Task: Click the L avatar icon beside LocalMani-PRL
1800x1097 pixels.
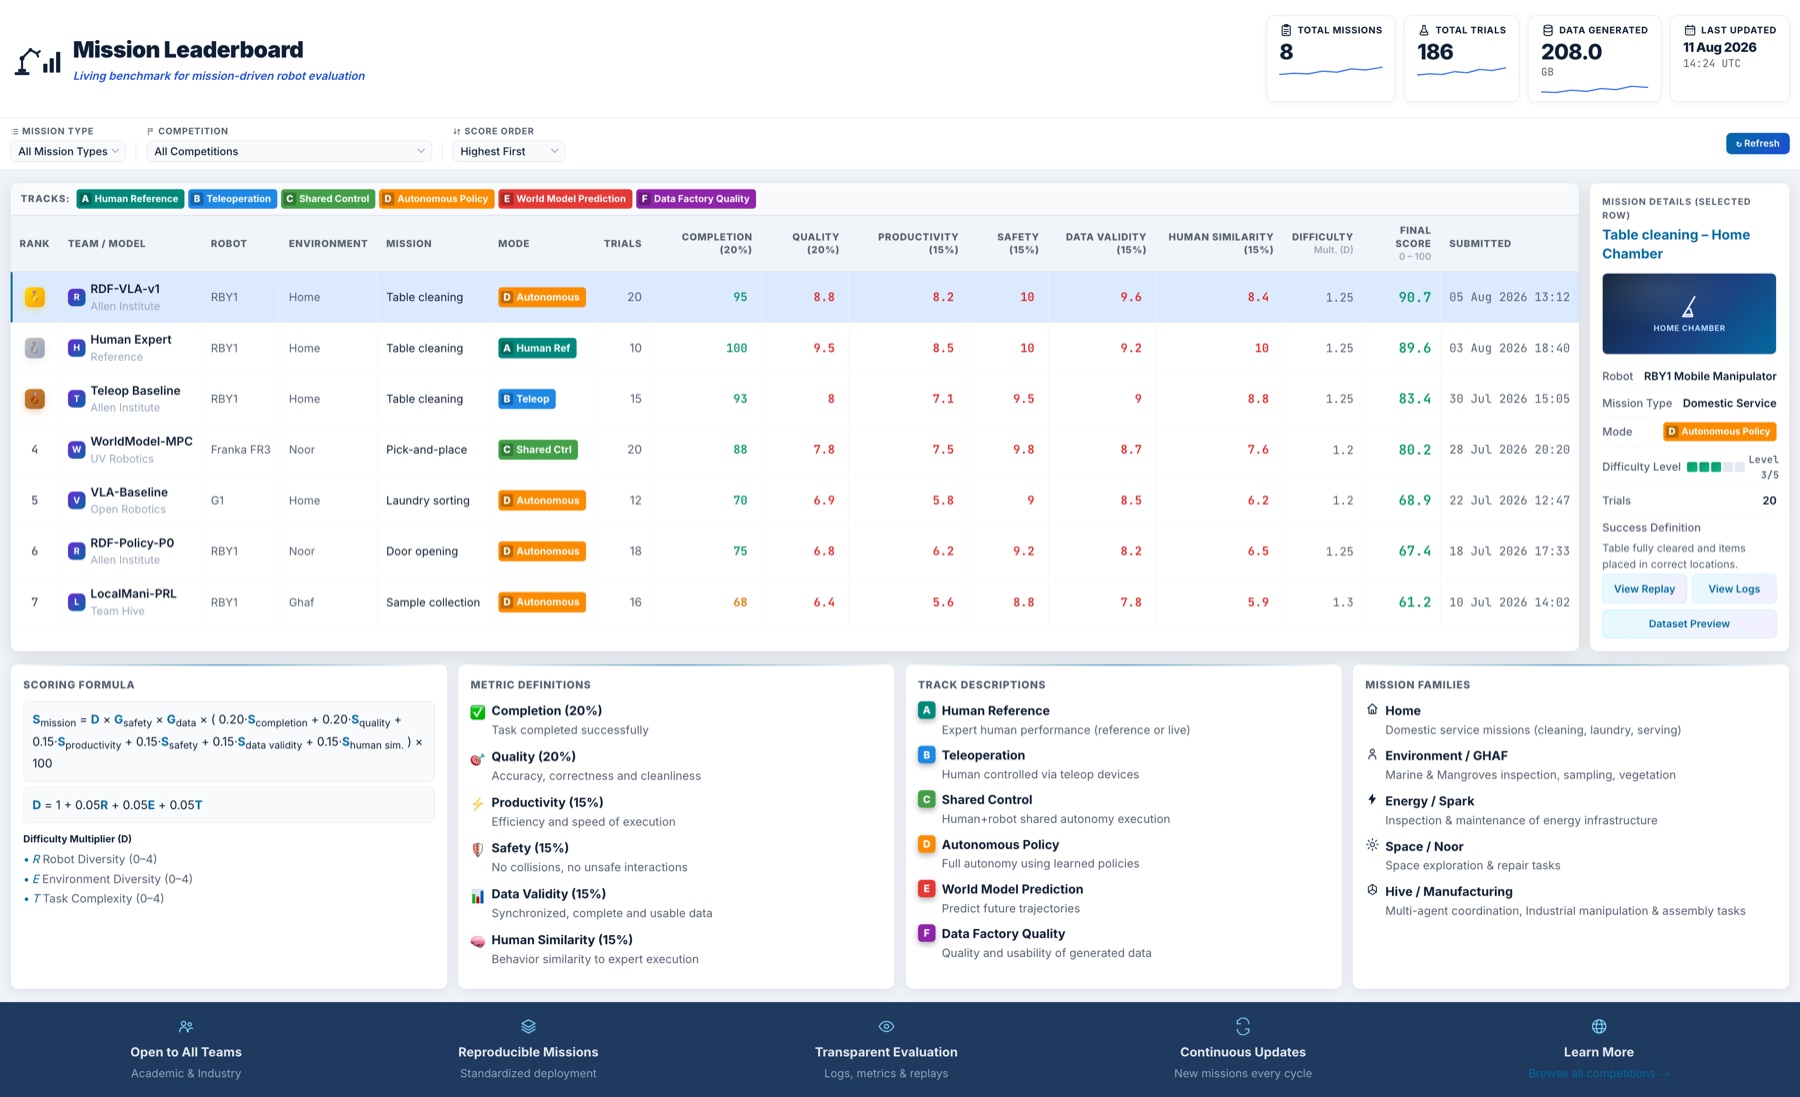Action: coord(76,602)
